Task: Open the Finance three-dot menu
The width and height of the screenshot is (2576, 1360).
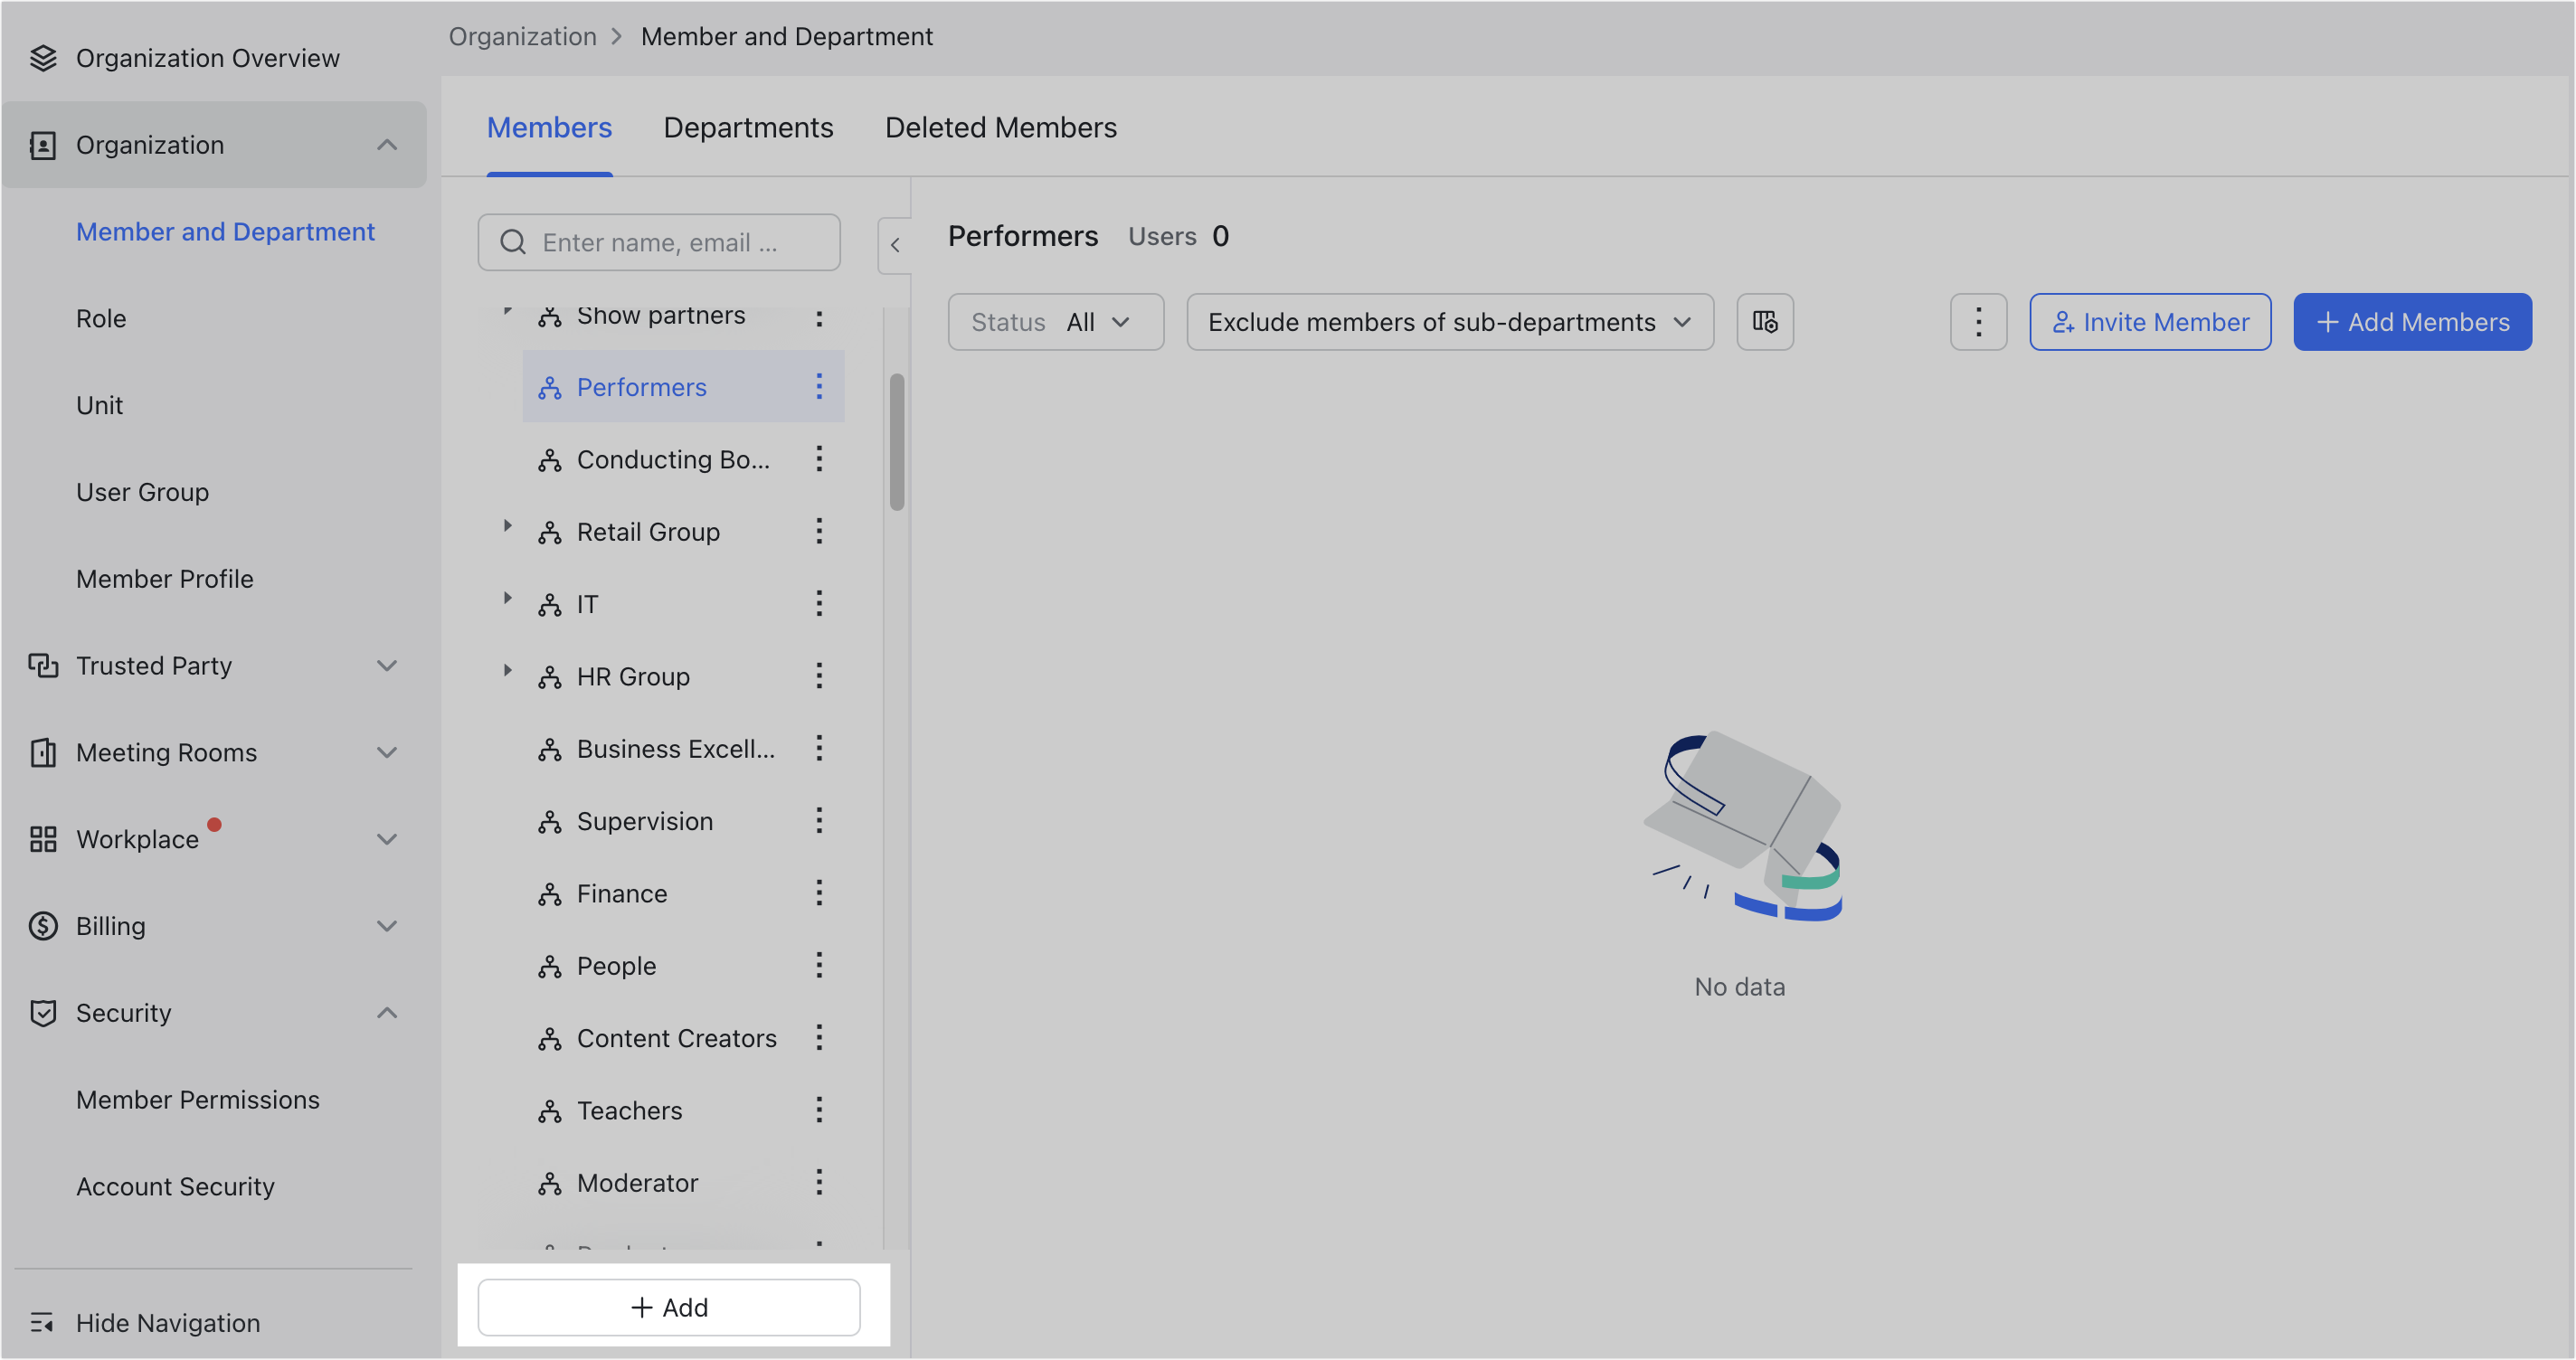Action: [x=818, y=893]
